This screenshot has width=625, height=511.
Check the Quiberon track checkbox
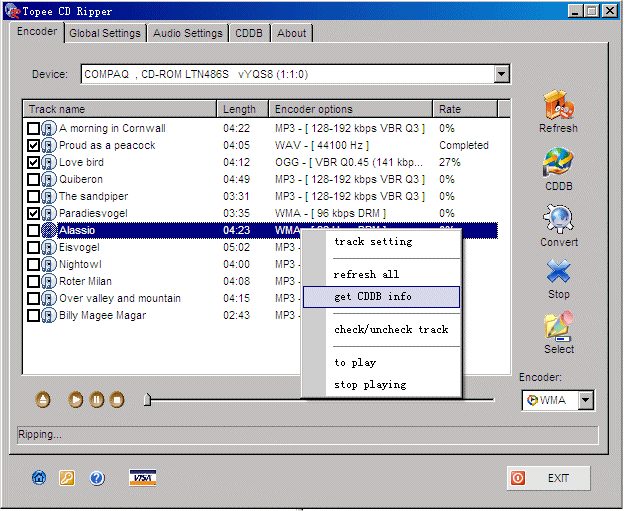(33, 179)
